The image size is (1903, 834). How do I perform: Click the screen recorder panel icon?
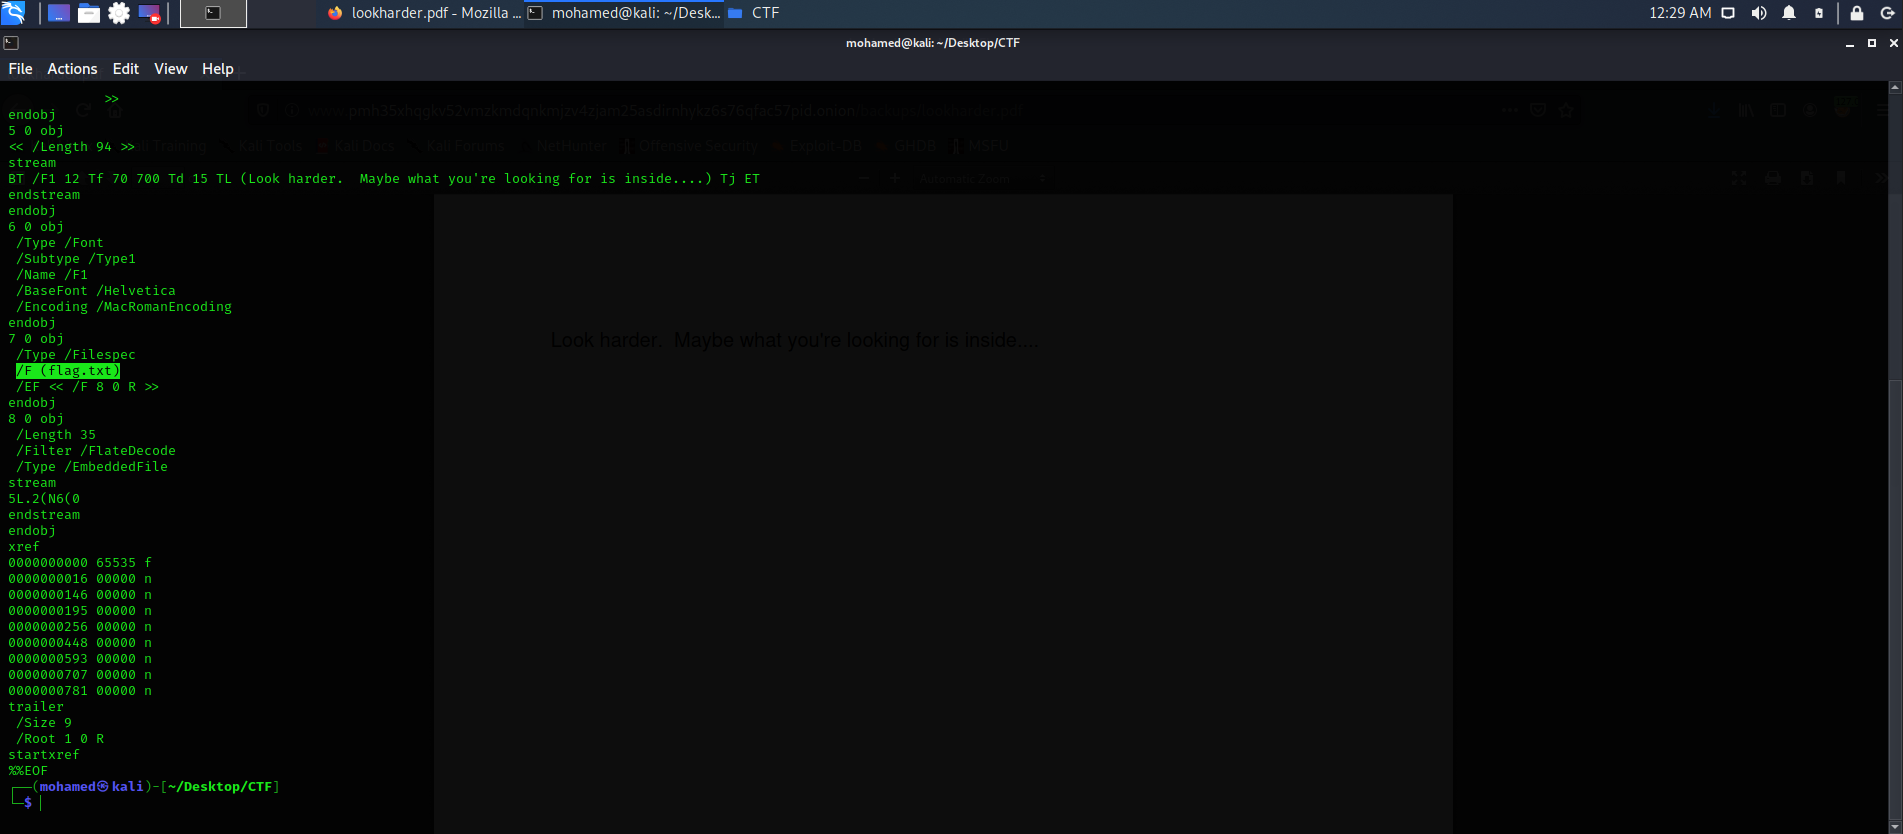[x=149, y=13]
